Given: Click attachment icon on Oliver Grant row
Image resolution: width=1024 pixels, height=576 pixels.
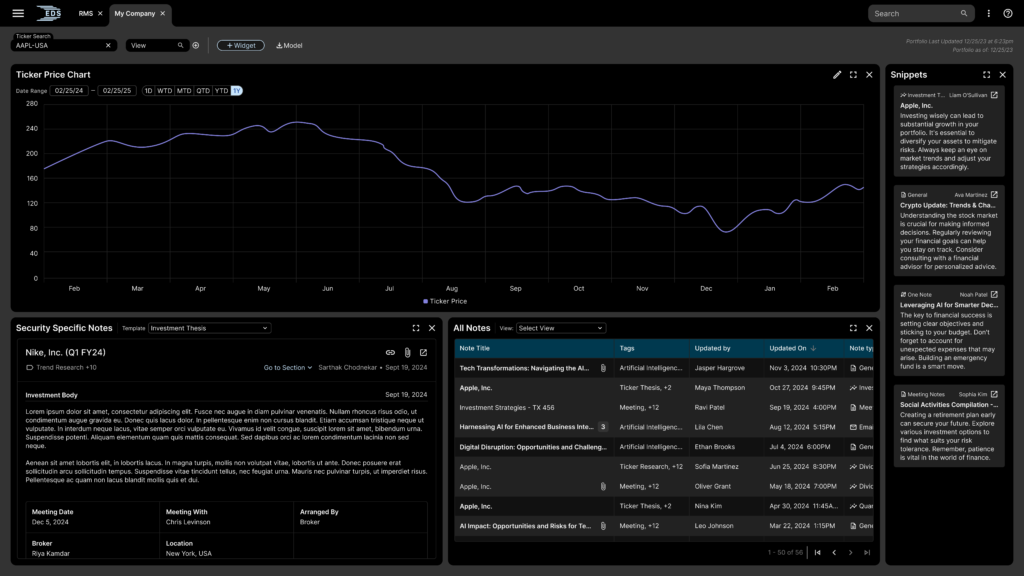Looking at the screenshot, I should coord(603,487).
